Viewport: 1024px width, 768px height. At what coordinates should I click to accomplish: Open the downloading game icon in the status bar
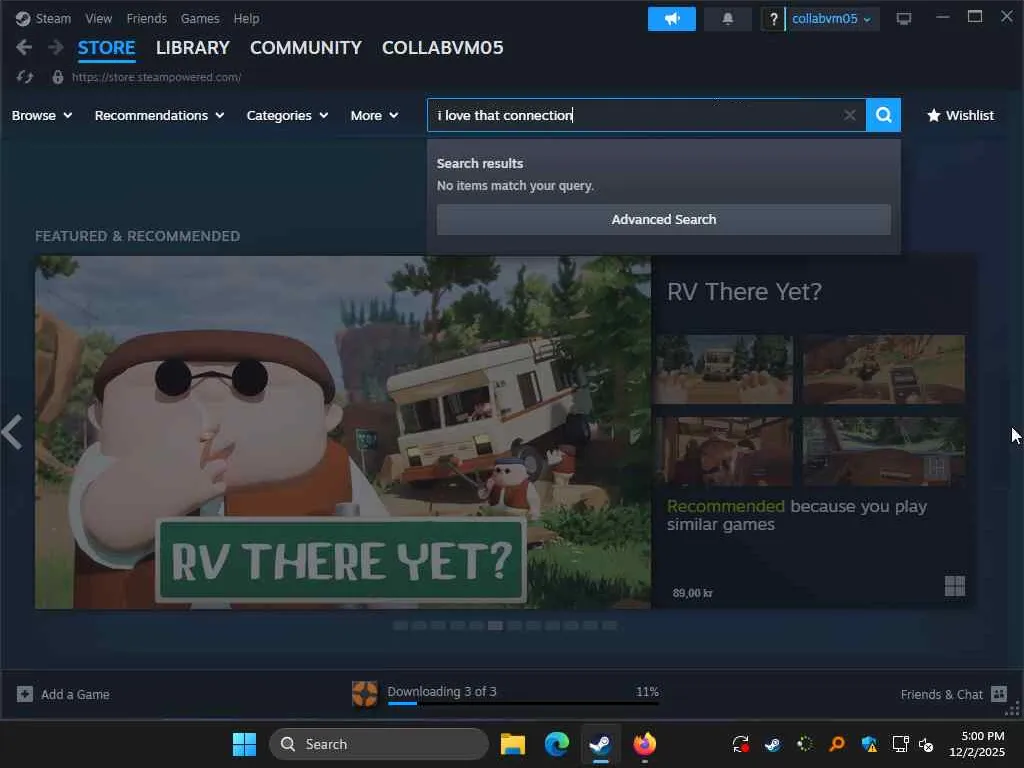pos(364,694)
